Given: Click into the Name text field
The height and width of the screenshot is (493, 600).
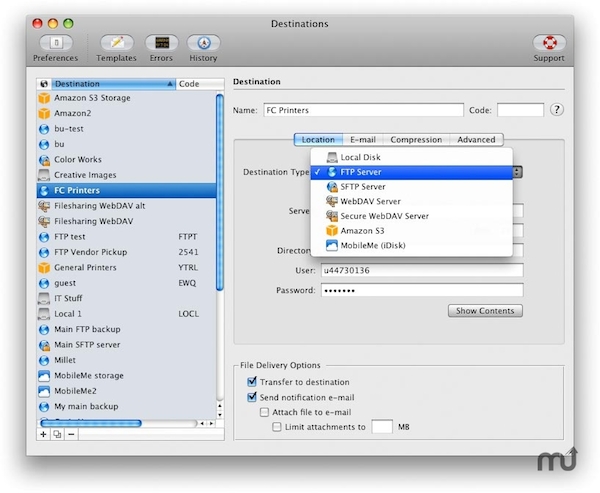Looking at the screenshot, I should (x=363, y=110).
